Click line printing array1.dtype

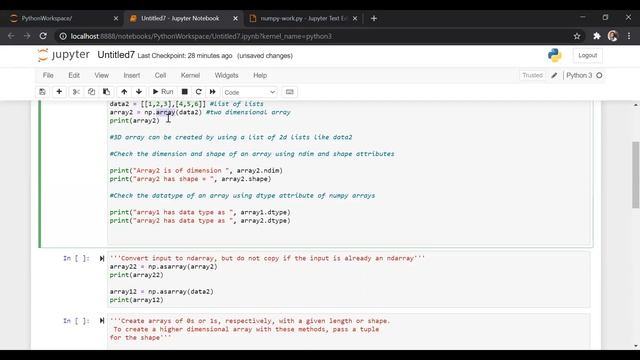point(200,212)
